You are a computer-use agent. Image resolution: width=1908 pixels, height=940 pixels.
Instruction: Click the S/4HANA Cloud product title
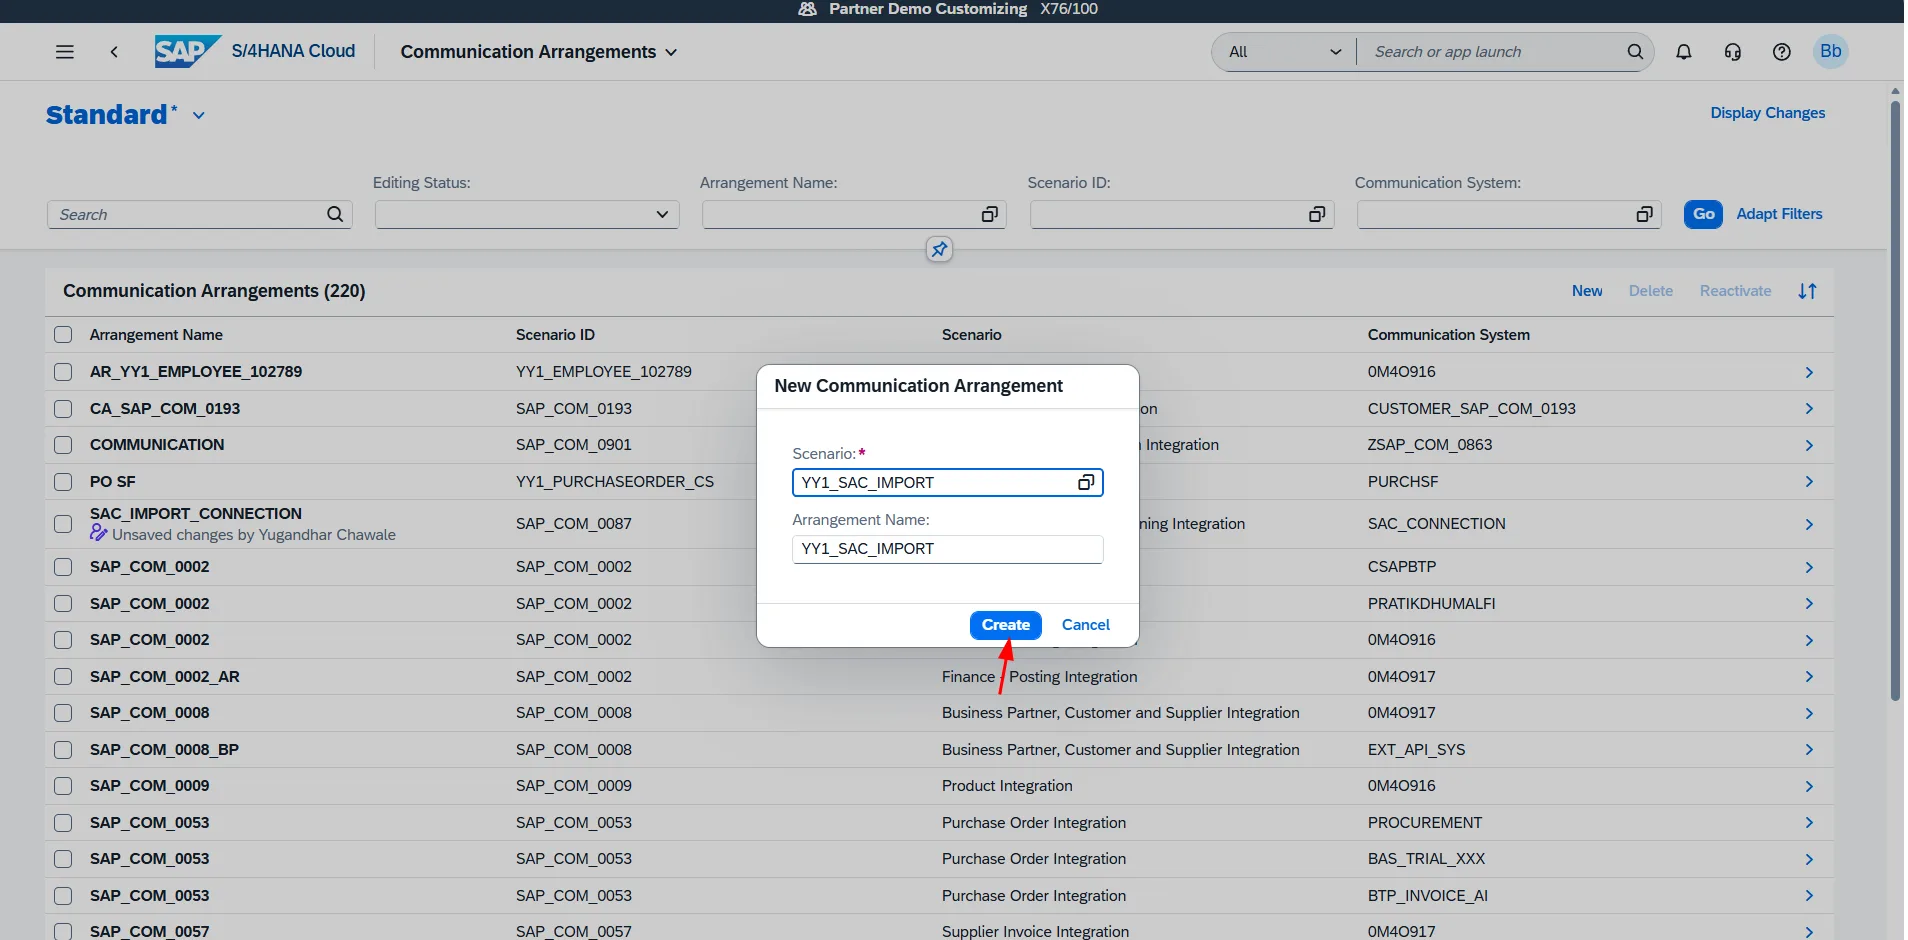[293, 51]
